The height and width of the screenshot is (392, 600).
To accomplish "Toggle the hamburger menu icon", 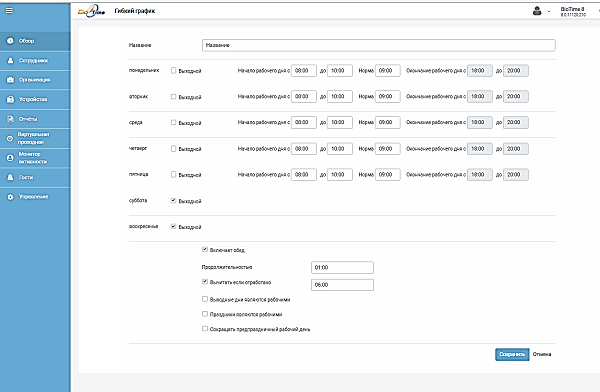I will [9, 10].
